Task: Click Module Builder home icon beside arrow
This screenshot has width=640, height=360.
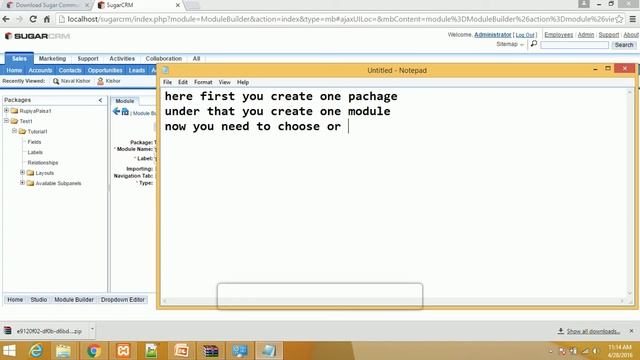Action: (x=125, y=111)
